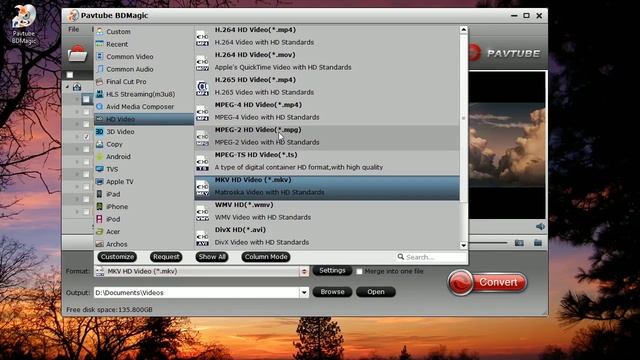Click the video preview thumbnail
This screenshot has height=360, width=640.
tap(507, 145)
